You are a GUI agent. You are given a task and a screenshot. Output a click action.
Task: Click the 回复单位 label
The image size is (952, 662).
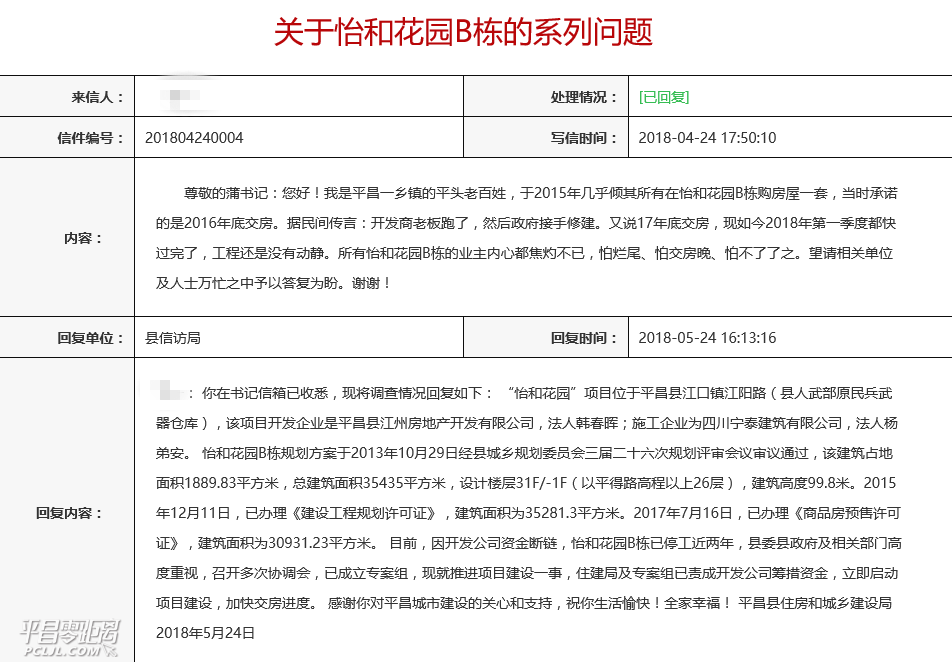[x=91, y=338]
